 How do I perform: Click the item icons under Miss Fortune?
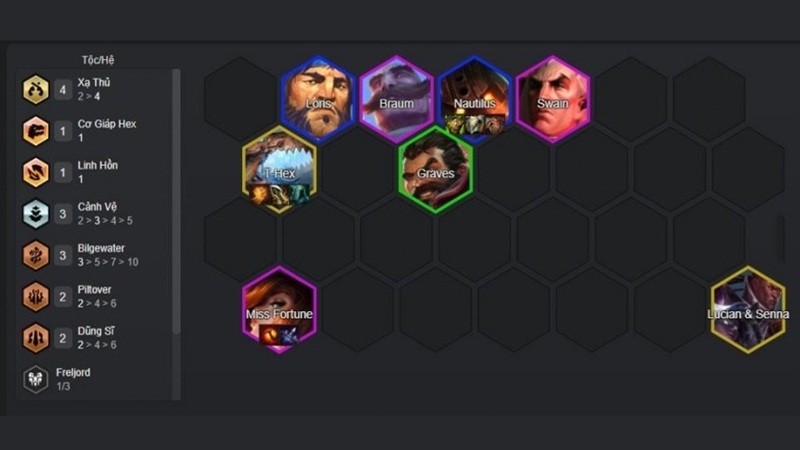279,335
